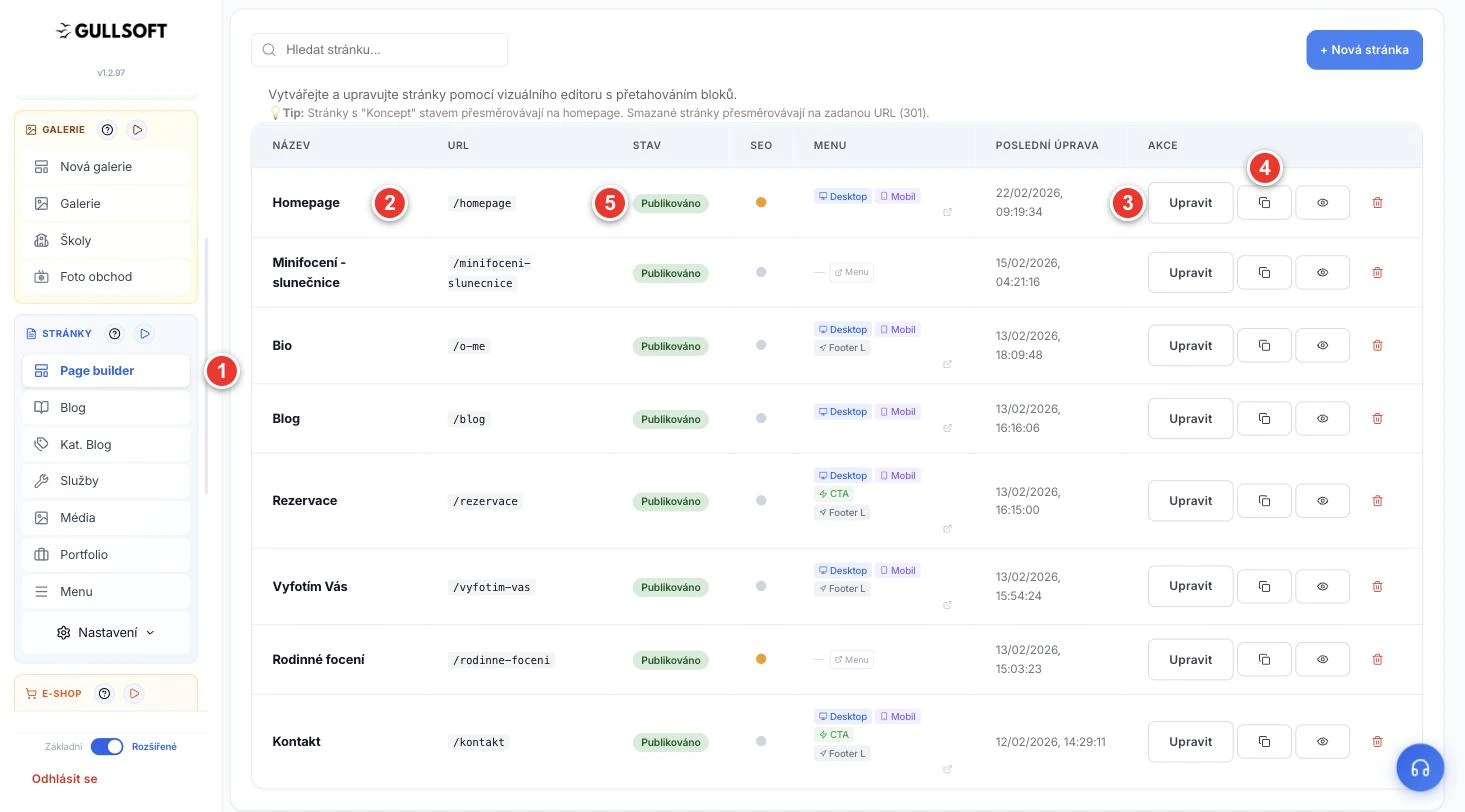Preview Rodinné focení using eye button
The image size is (1465, 812).
pyautogui.click(x=1322, y=659)
